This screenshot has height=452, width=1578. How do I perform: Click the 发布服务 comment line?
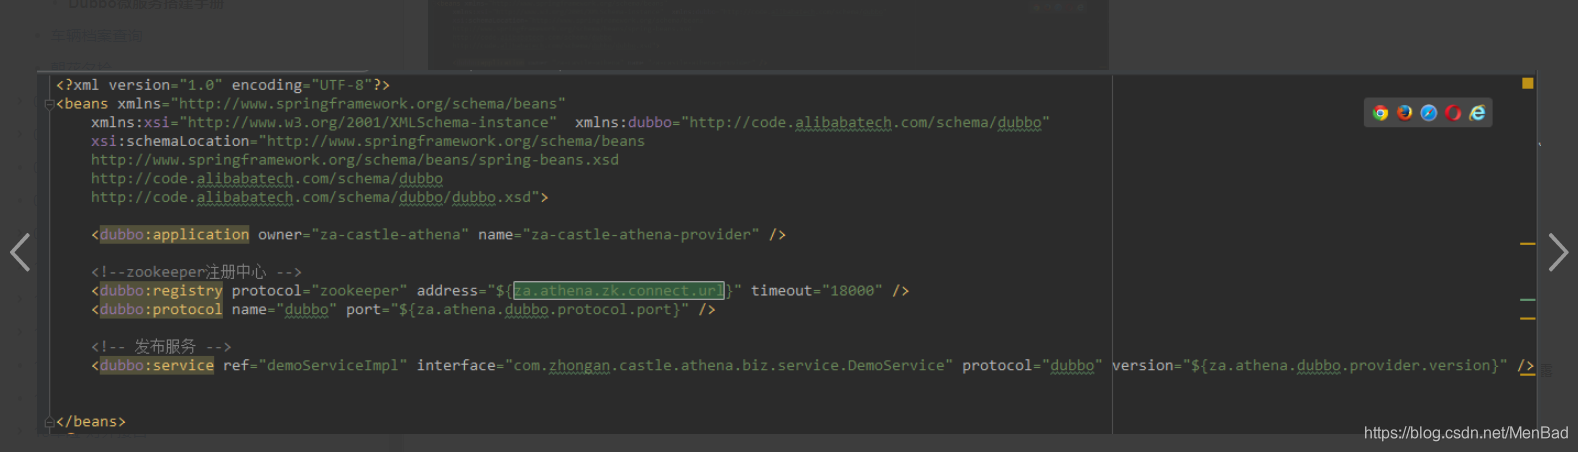[x=161, y=347]
